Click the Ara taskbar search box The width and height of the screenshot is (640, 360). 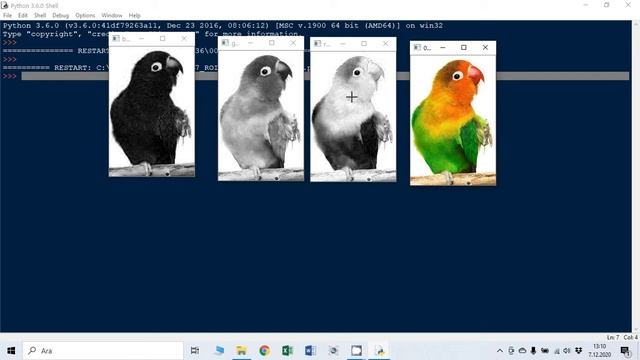[x=103, y=351]
